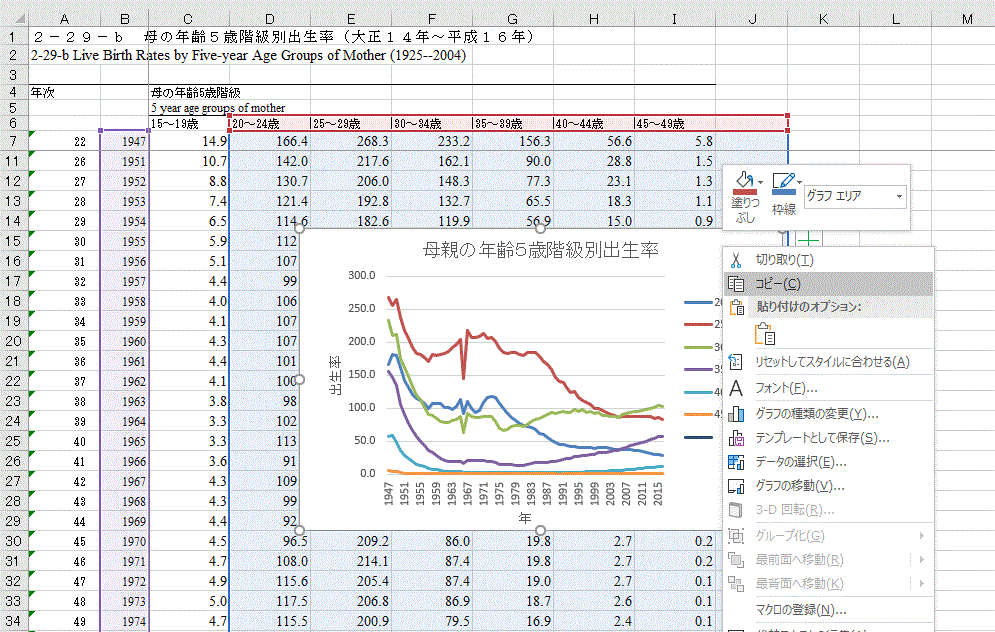995x632 pixels.
Task: Choose コピー(C) from the context menu
Action: point(829,284)
